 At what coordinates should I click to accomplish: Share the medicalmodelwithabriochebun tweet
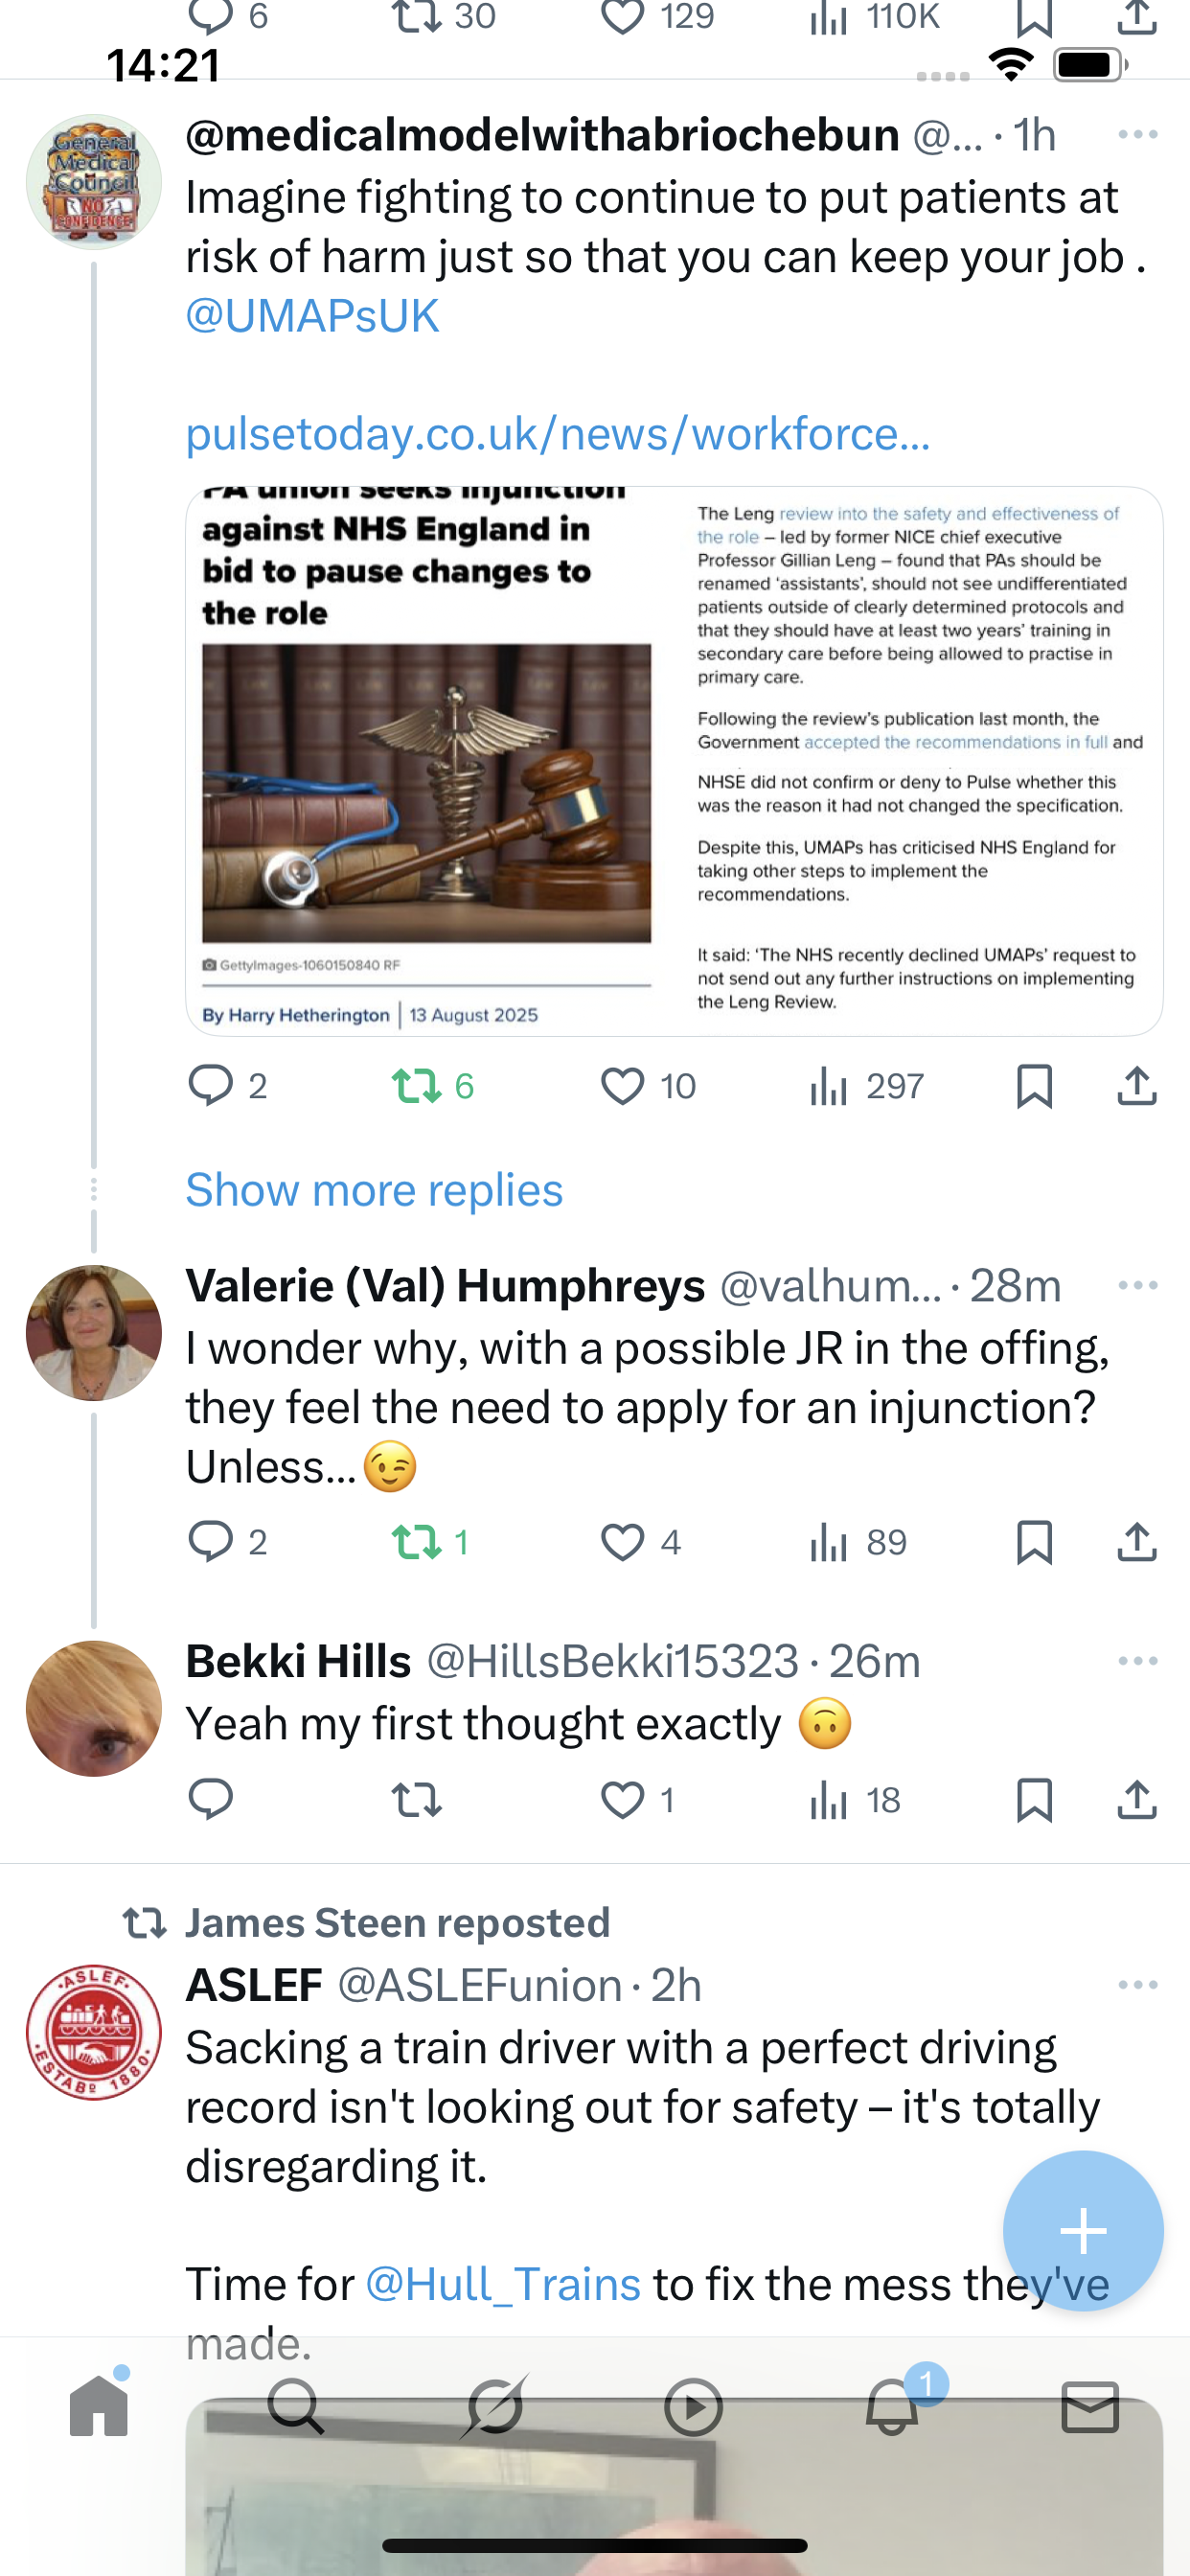1136,1086
